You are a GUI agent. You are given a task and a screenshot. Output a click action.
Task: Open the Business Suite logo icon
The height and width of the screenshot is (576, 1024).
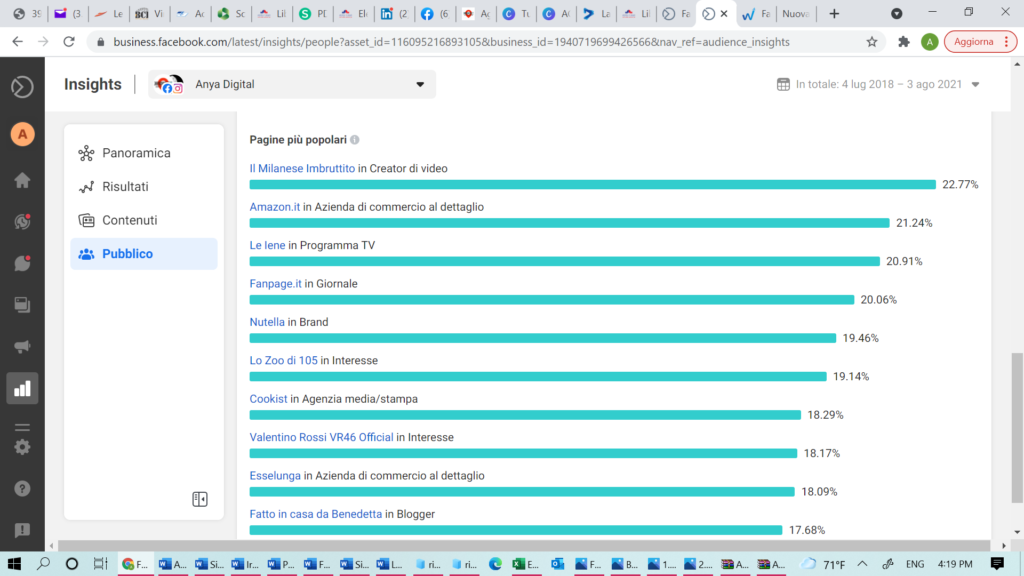coord(22,87)
